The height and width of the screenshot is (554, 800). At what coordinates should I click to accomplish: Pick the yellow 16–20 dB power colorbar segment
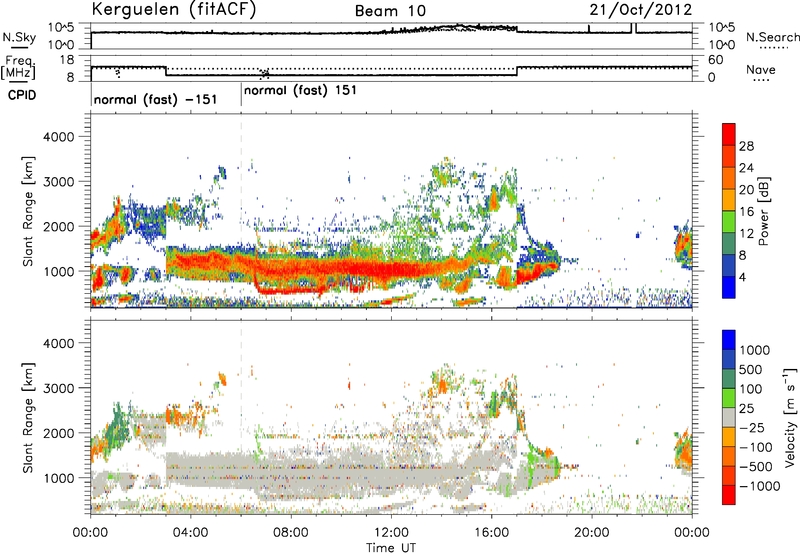pyautogui.click(x=729, y=200)
